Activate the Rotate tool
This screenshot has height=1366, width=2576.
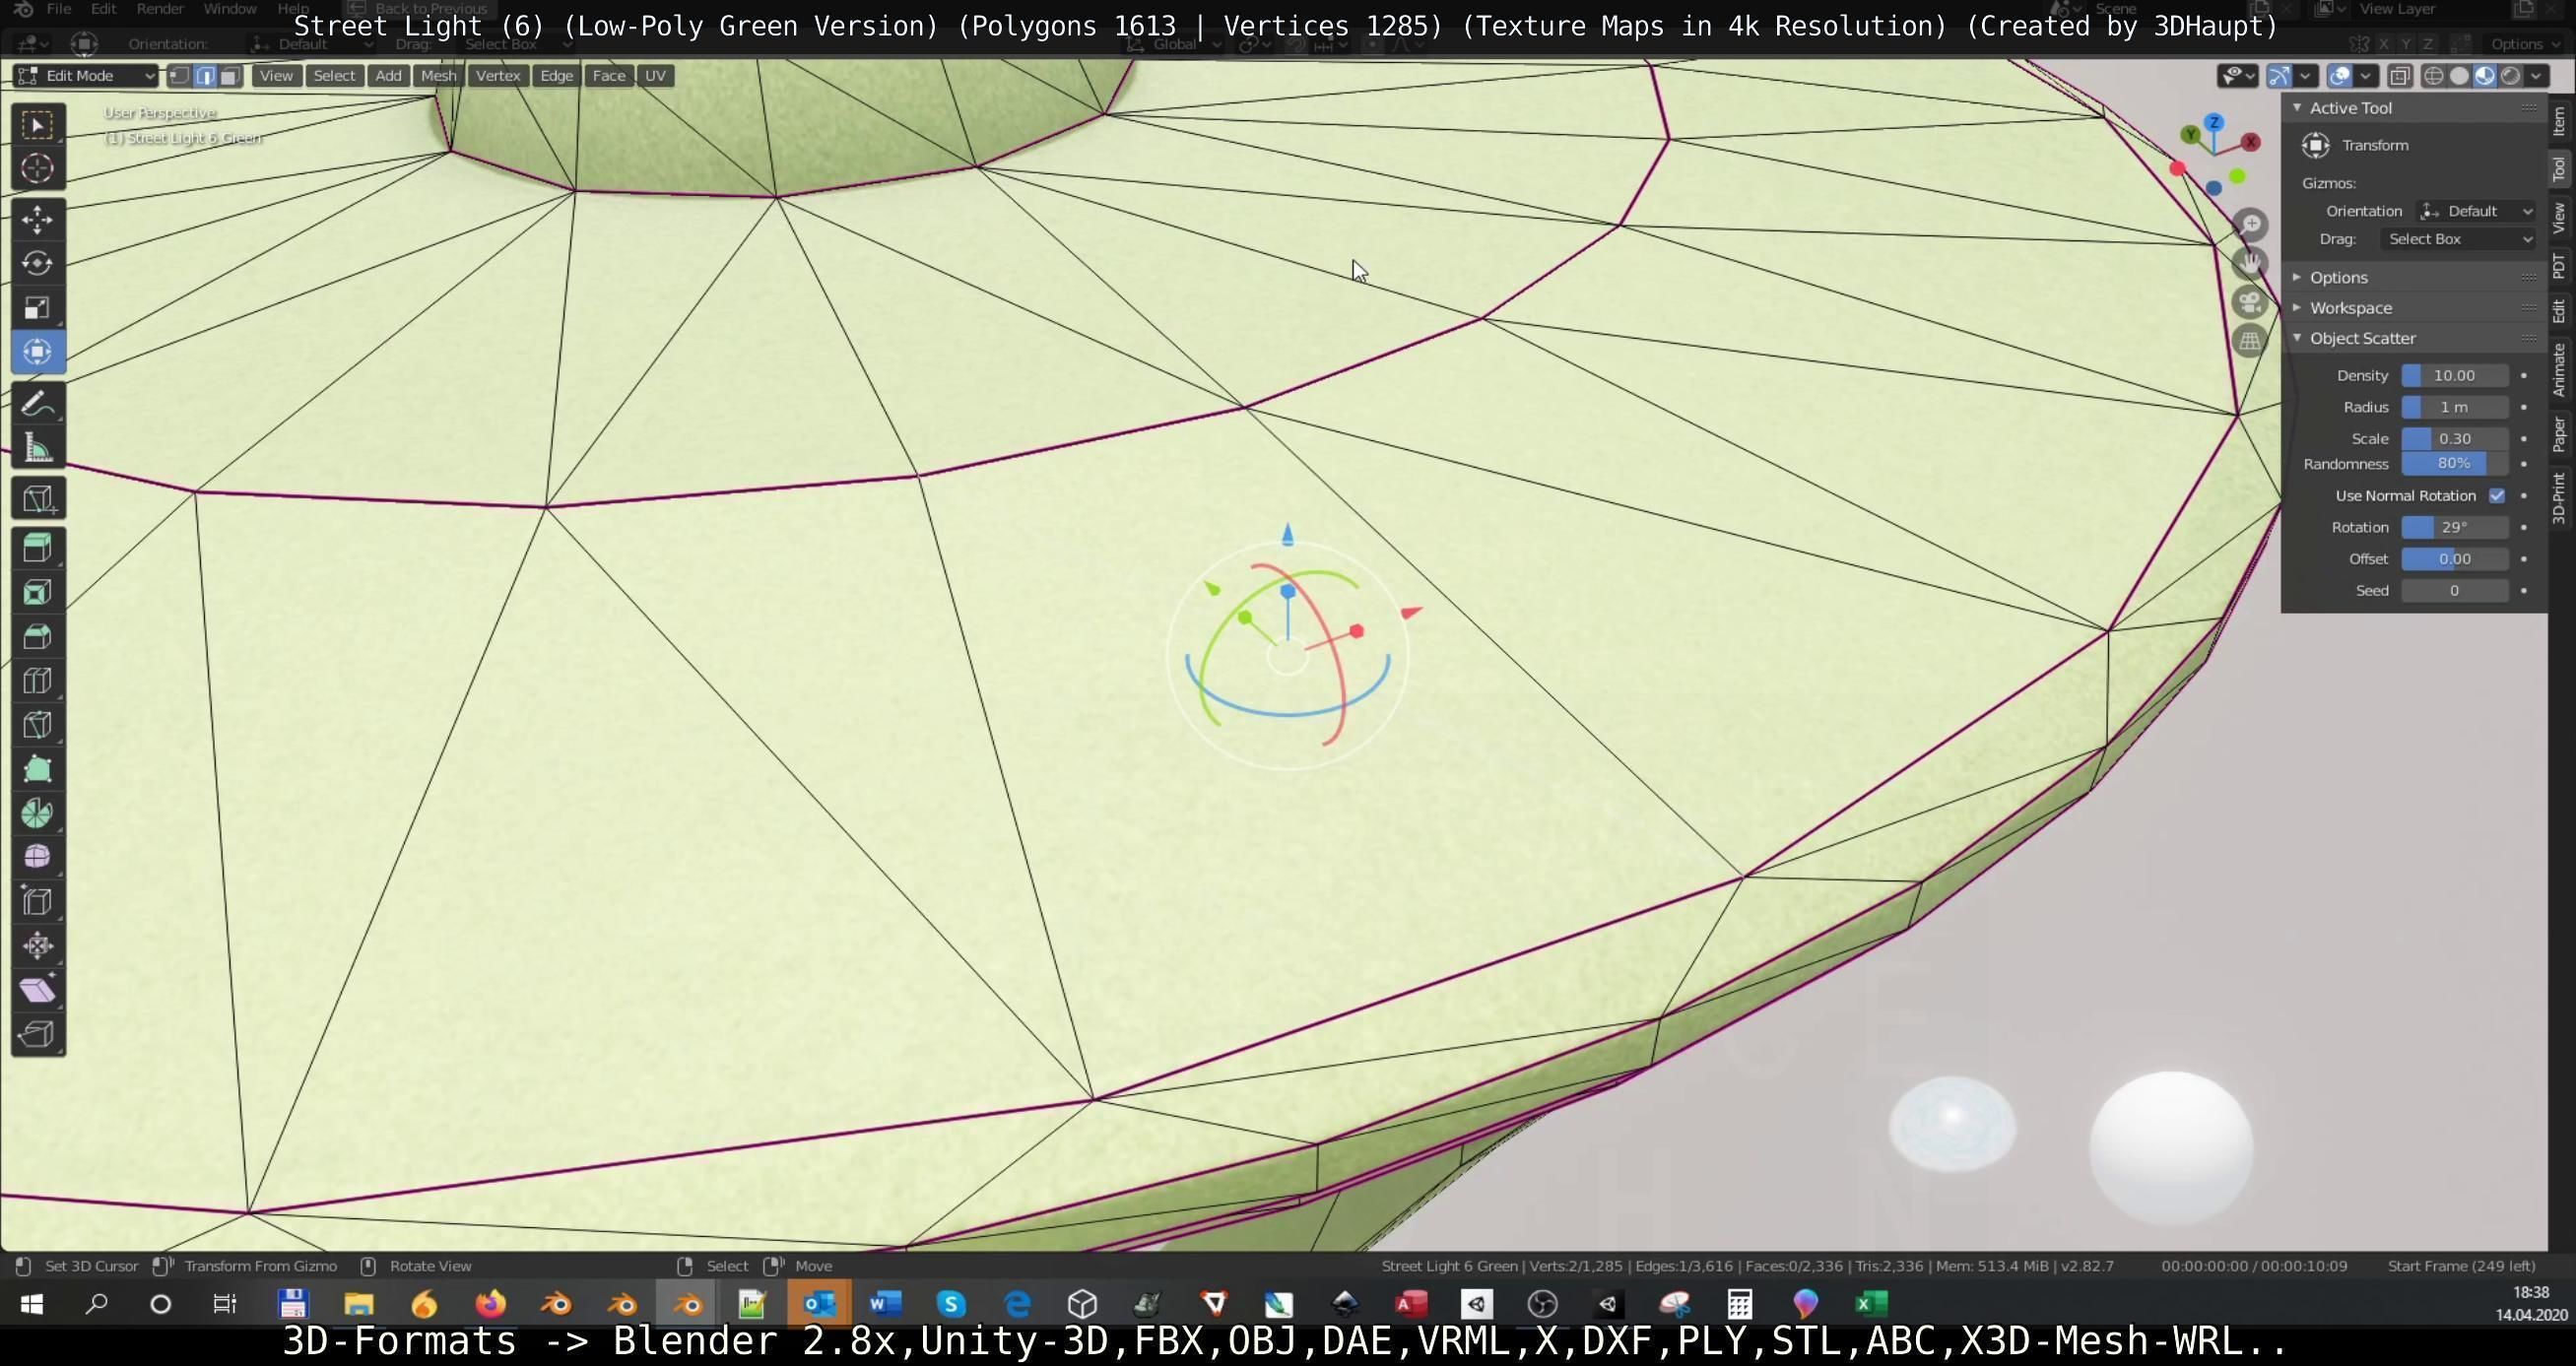click(37, 263)
